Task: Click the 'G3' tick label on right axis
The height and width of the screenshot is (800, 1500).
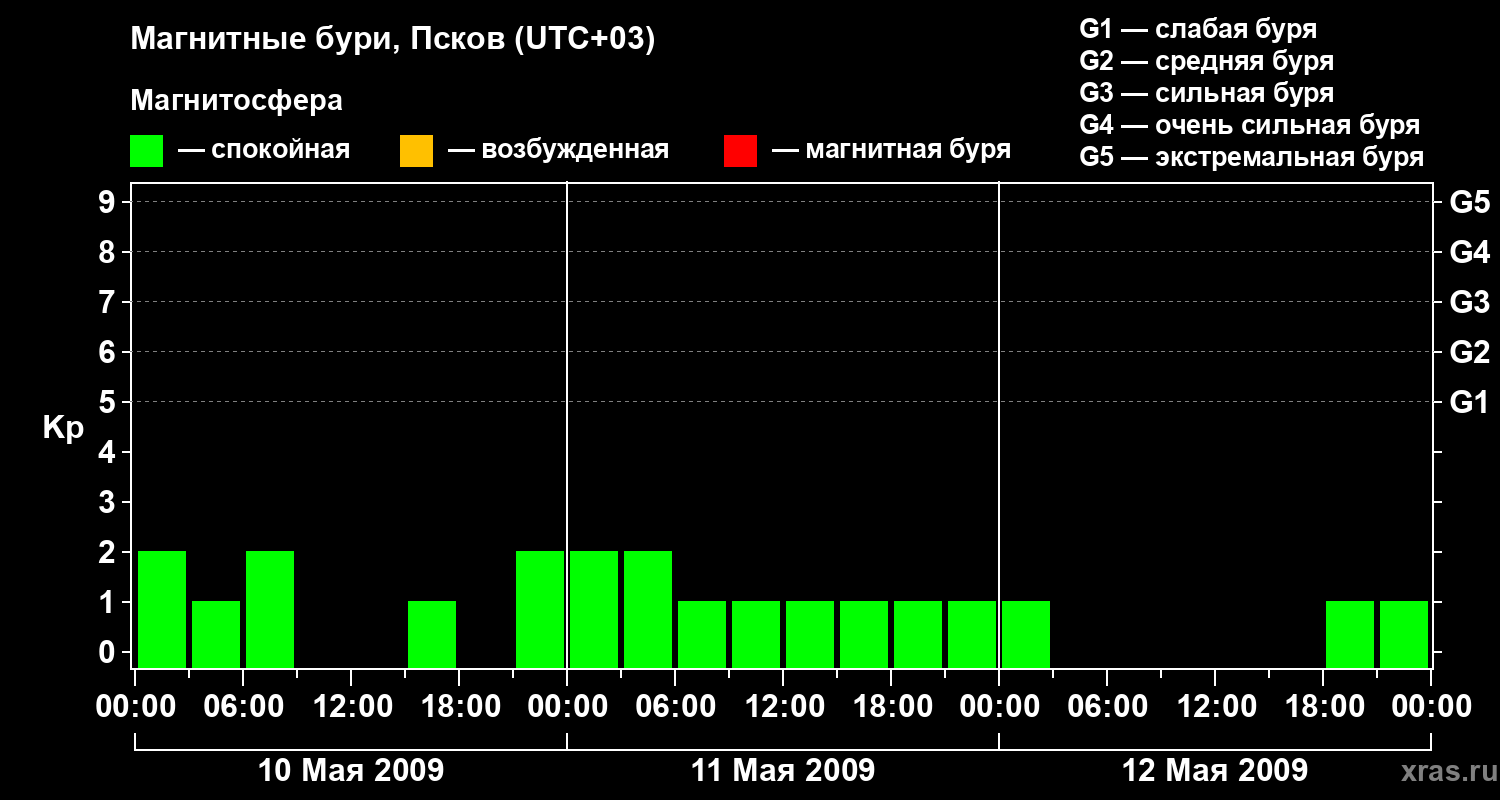Action: click(x=1469, y=303)
